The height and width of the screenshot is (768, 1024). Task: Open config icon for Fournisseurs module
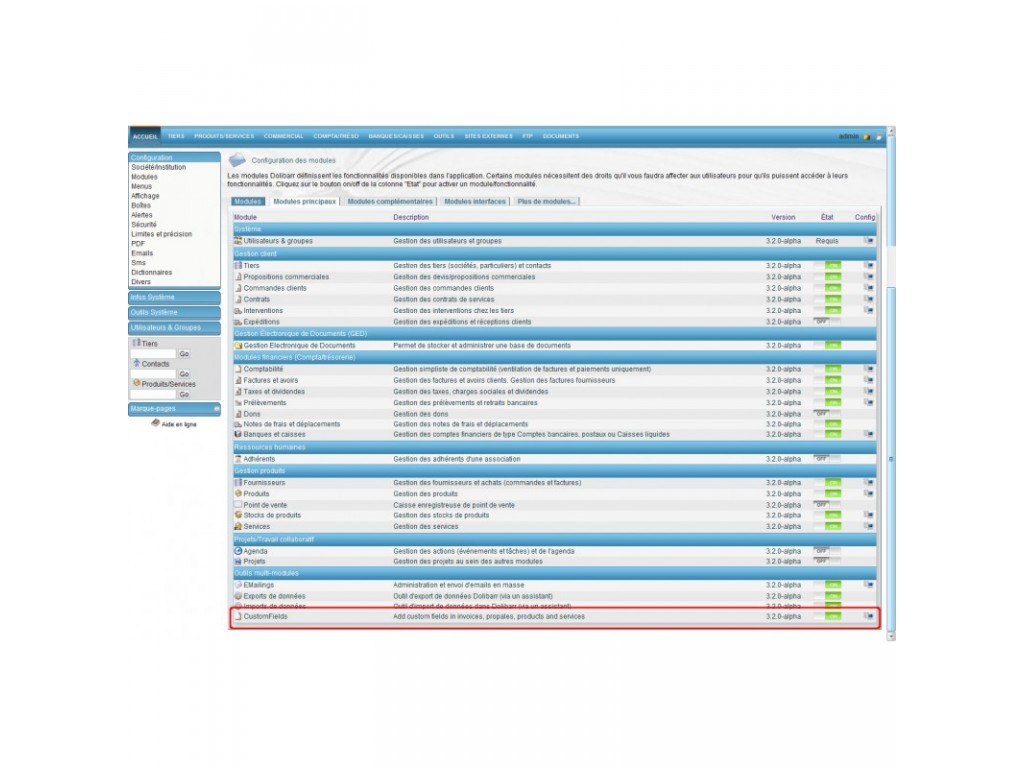click(x=869, y=483)
